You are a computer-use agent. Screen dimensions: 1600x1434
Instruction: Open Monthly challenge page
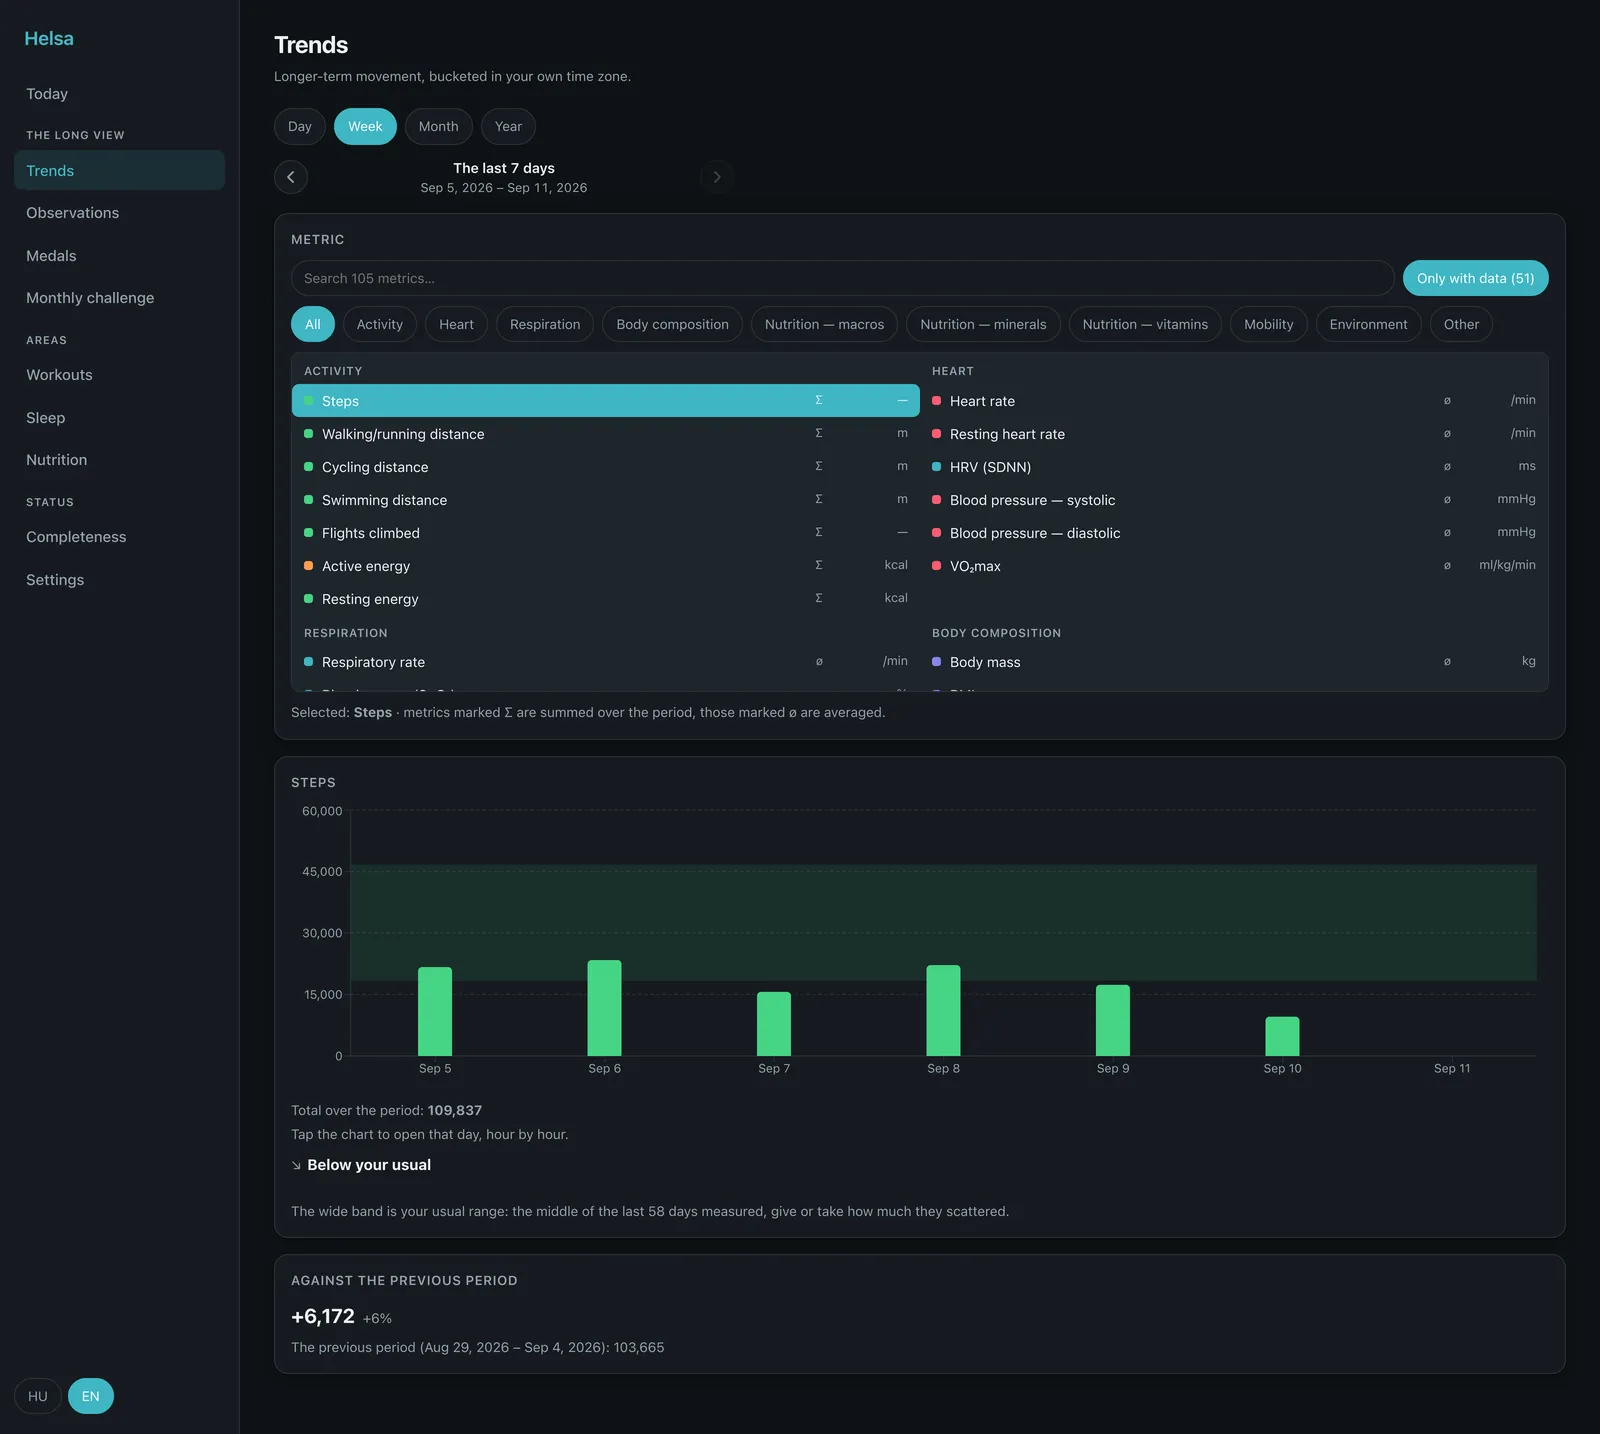(x=119, y=298)
